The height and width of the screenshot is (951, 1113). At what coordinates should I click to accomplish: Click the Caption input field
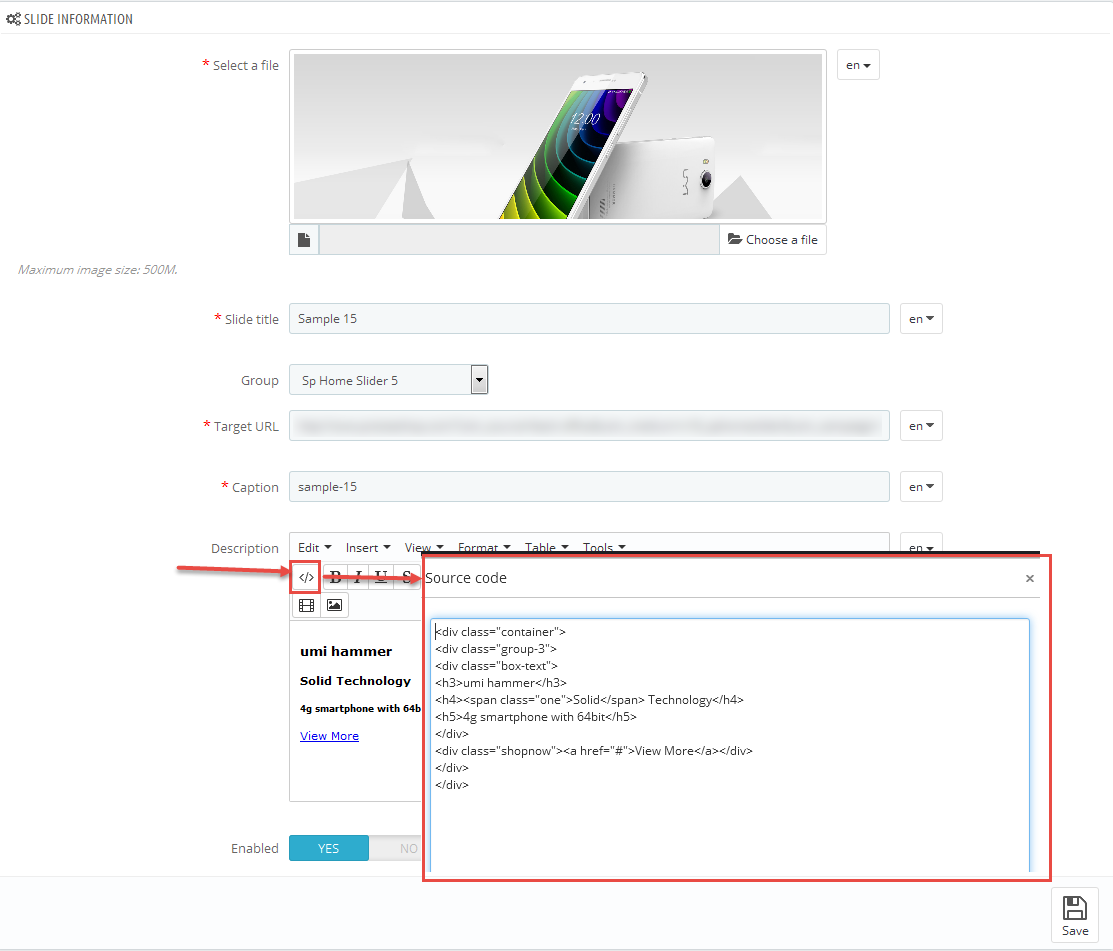tap(589, 487)
